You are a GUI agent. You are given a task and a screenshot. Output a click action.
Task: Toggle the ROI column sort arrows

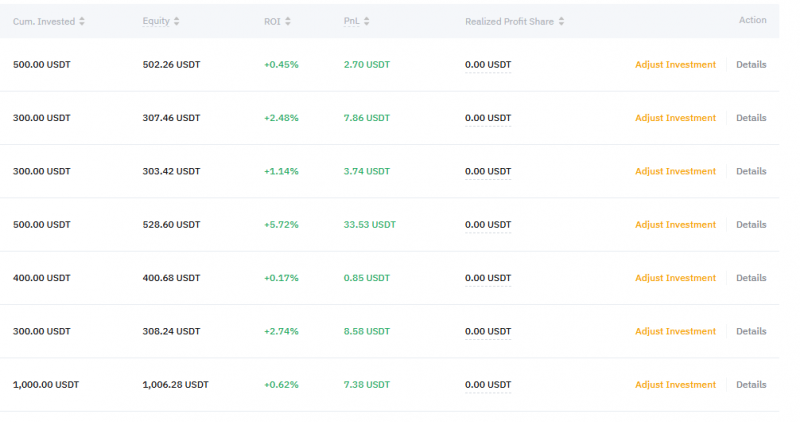288,21
